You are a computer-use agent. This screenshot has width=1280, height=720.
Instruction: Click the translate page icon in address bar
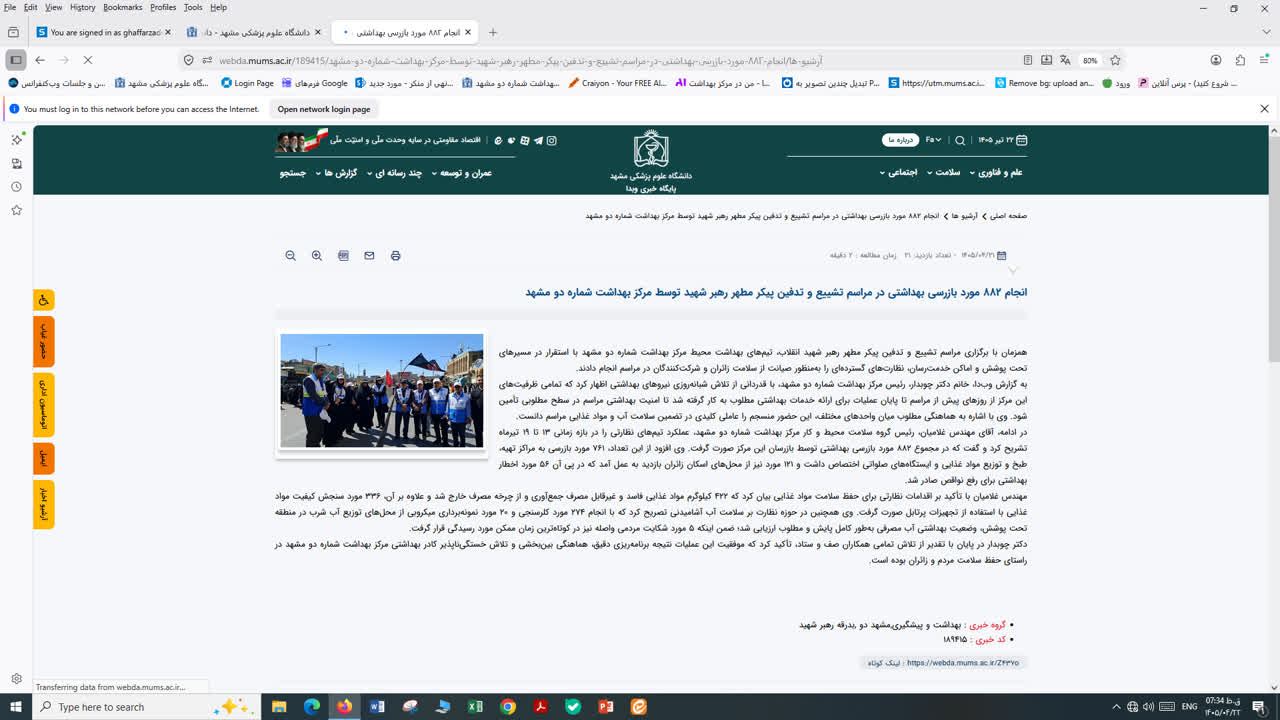click(x=1065, y=60)
